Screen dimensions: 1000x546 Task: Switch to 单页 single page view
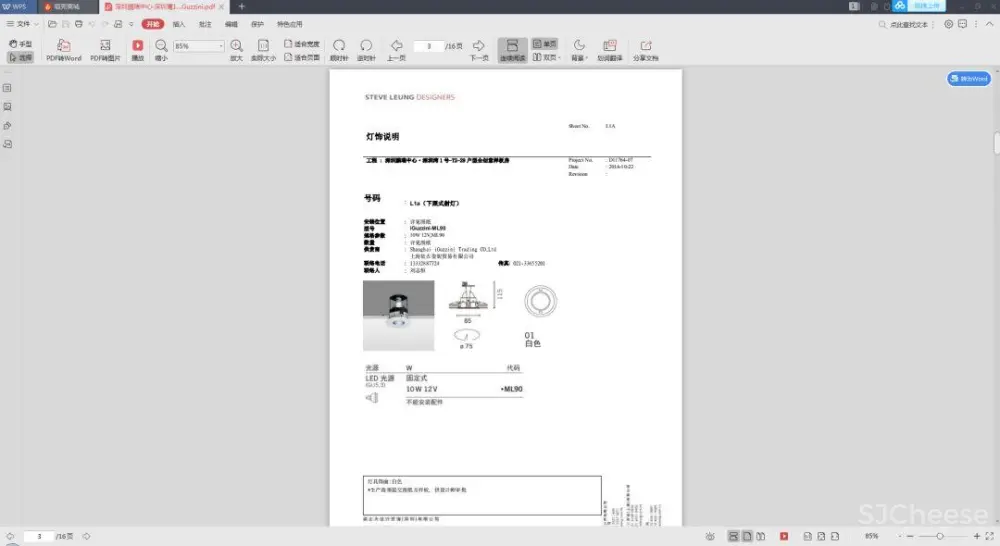pos(544,44)
